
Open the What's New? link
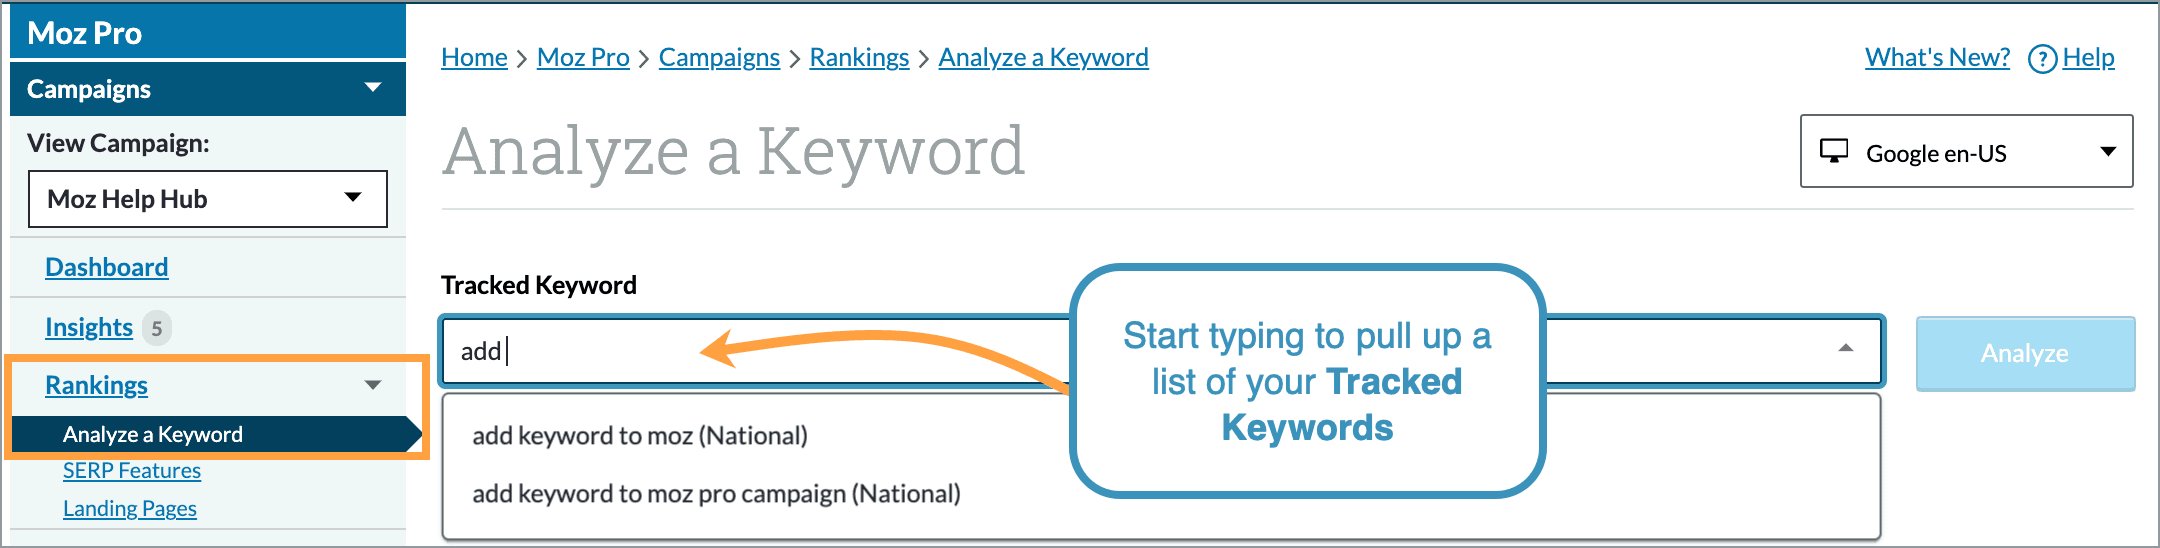pyautogui.click(x=1937, y=58)
